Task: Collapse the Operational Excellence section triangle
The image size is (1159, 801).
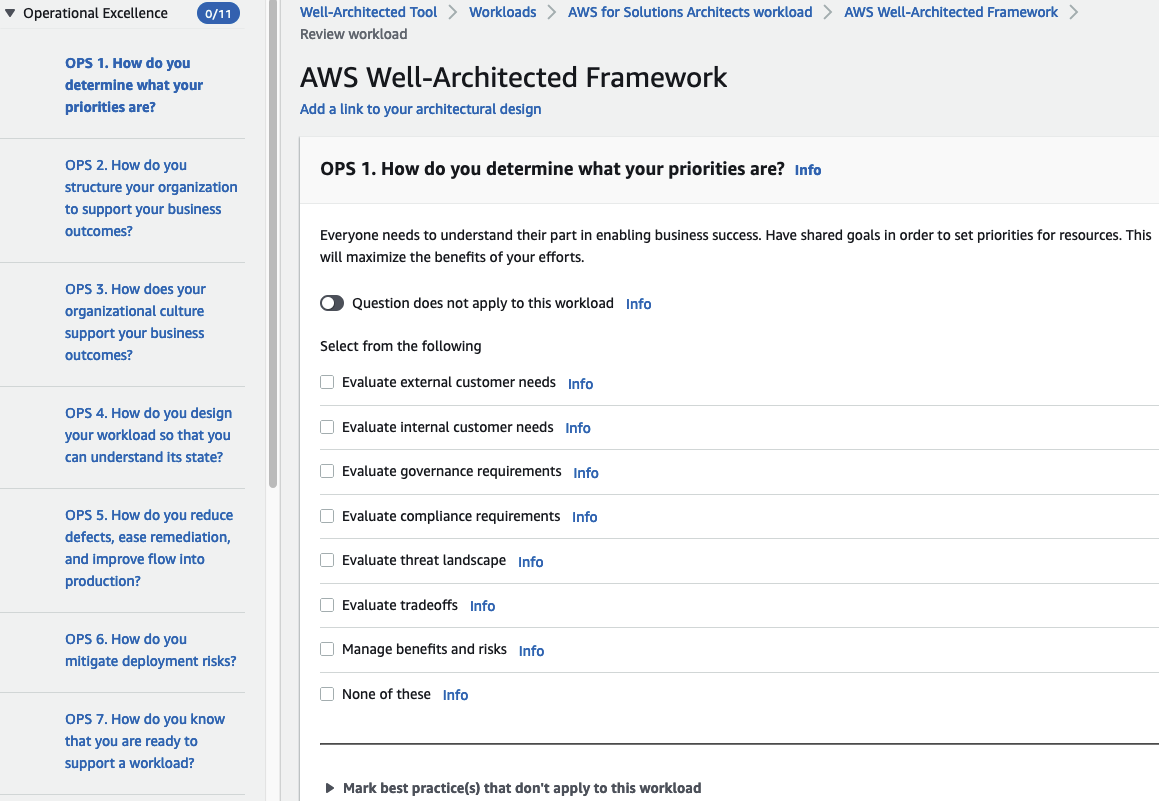Action: point(10,13)
